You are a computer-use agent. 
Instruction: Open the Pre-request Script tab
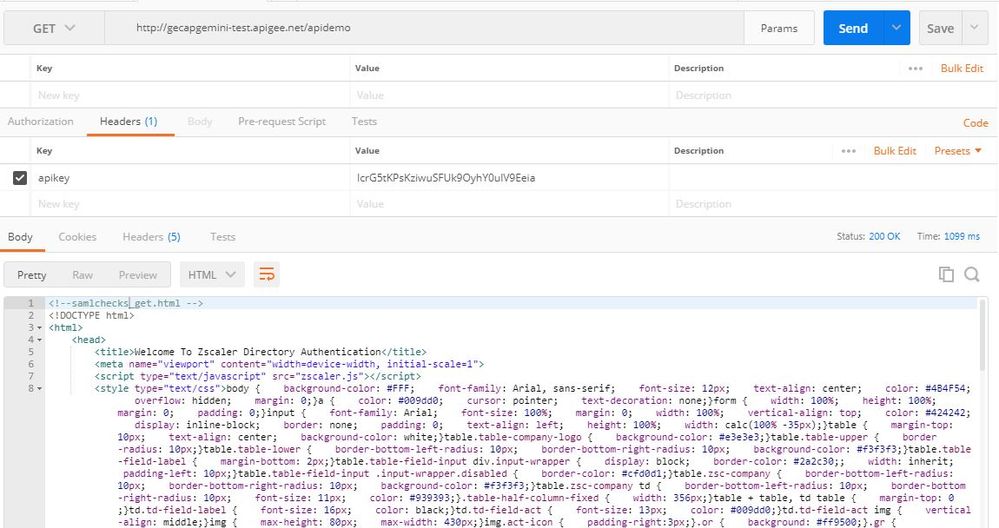click(282, 121)
